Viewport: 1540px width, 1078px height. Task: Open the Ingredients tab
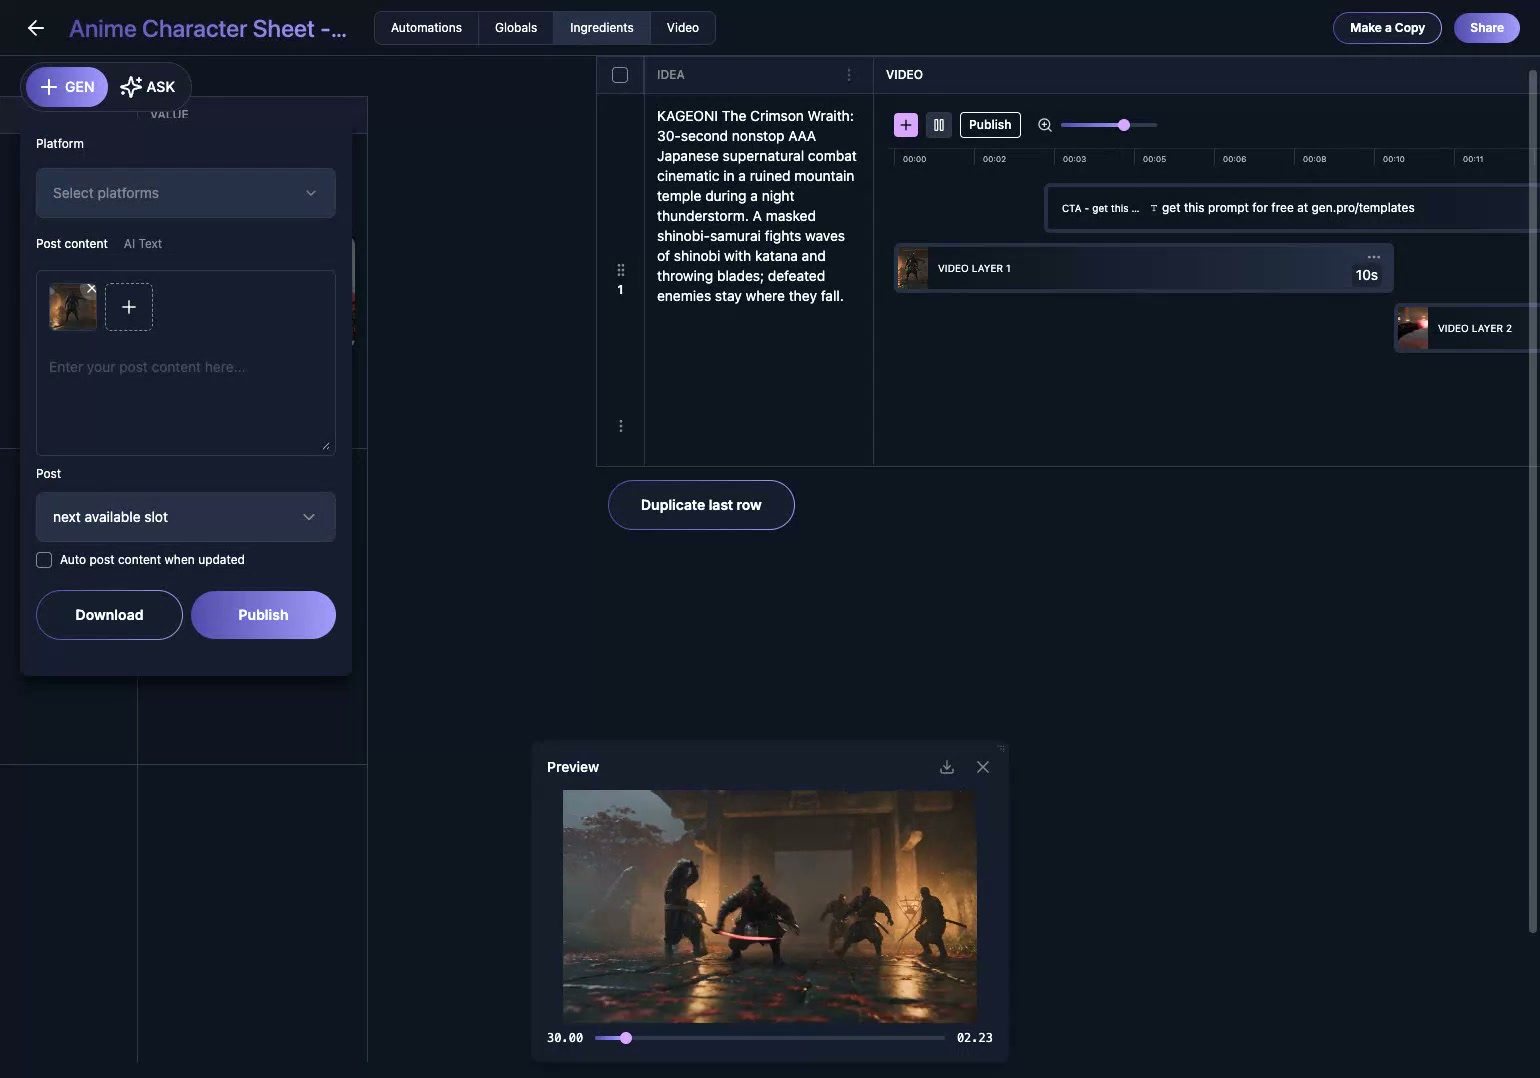point(602,28)
